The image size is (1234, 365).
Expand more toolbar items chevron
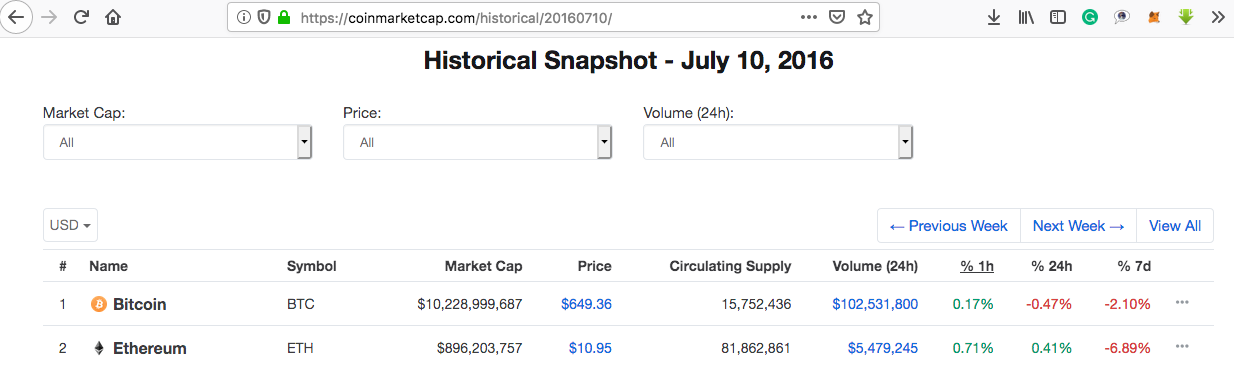pyautogui.click(x=1217, y=17)
